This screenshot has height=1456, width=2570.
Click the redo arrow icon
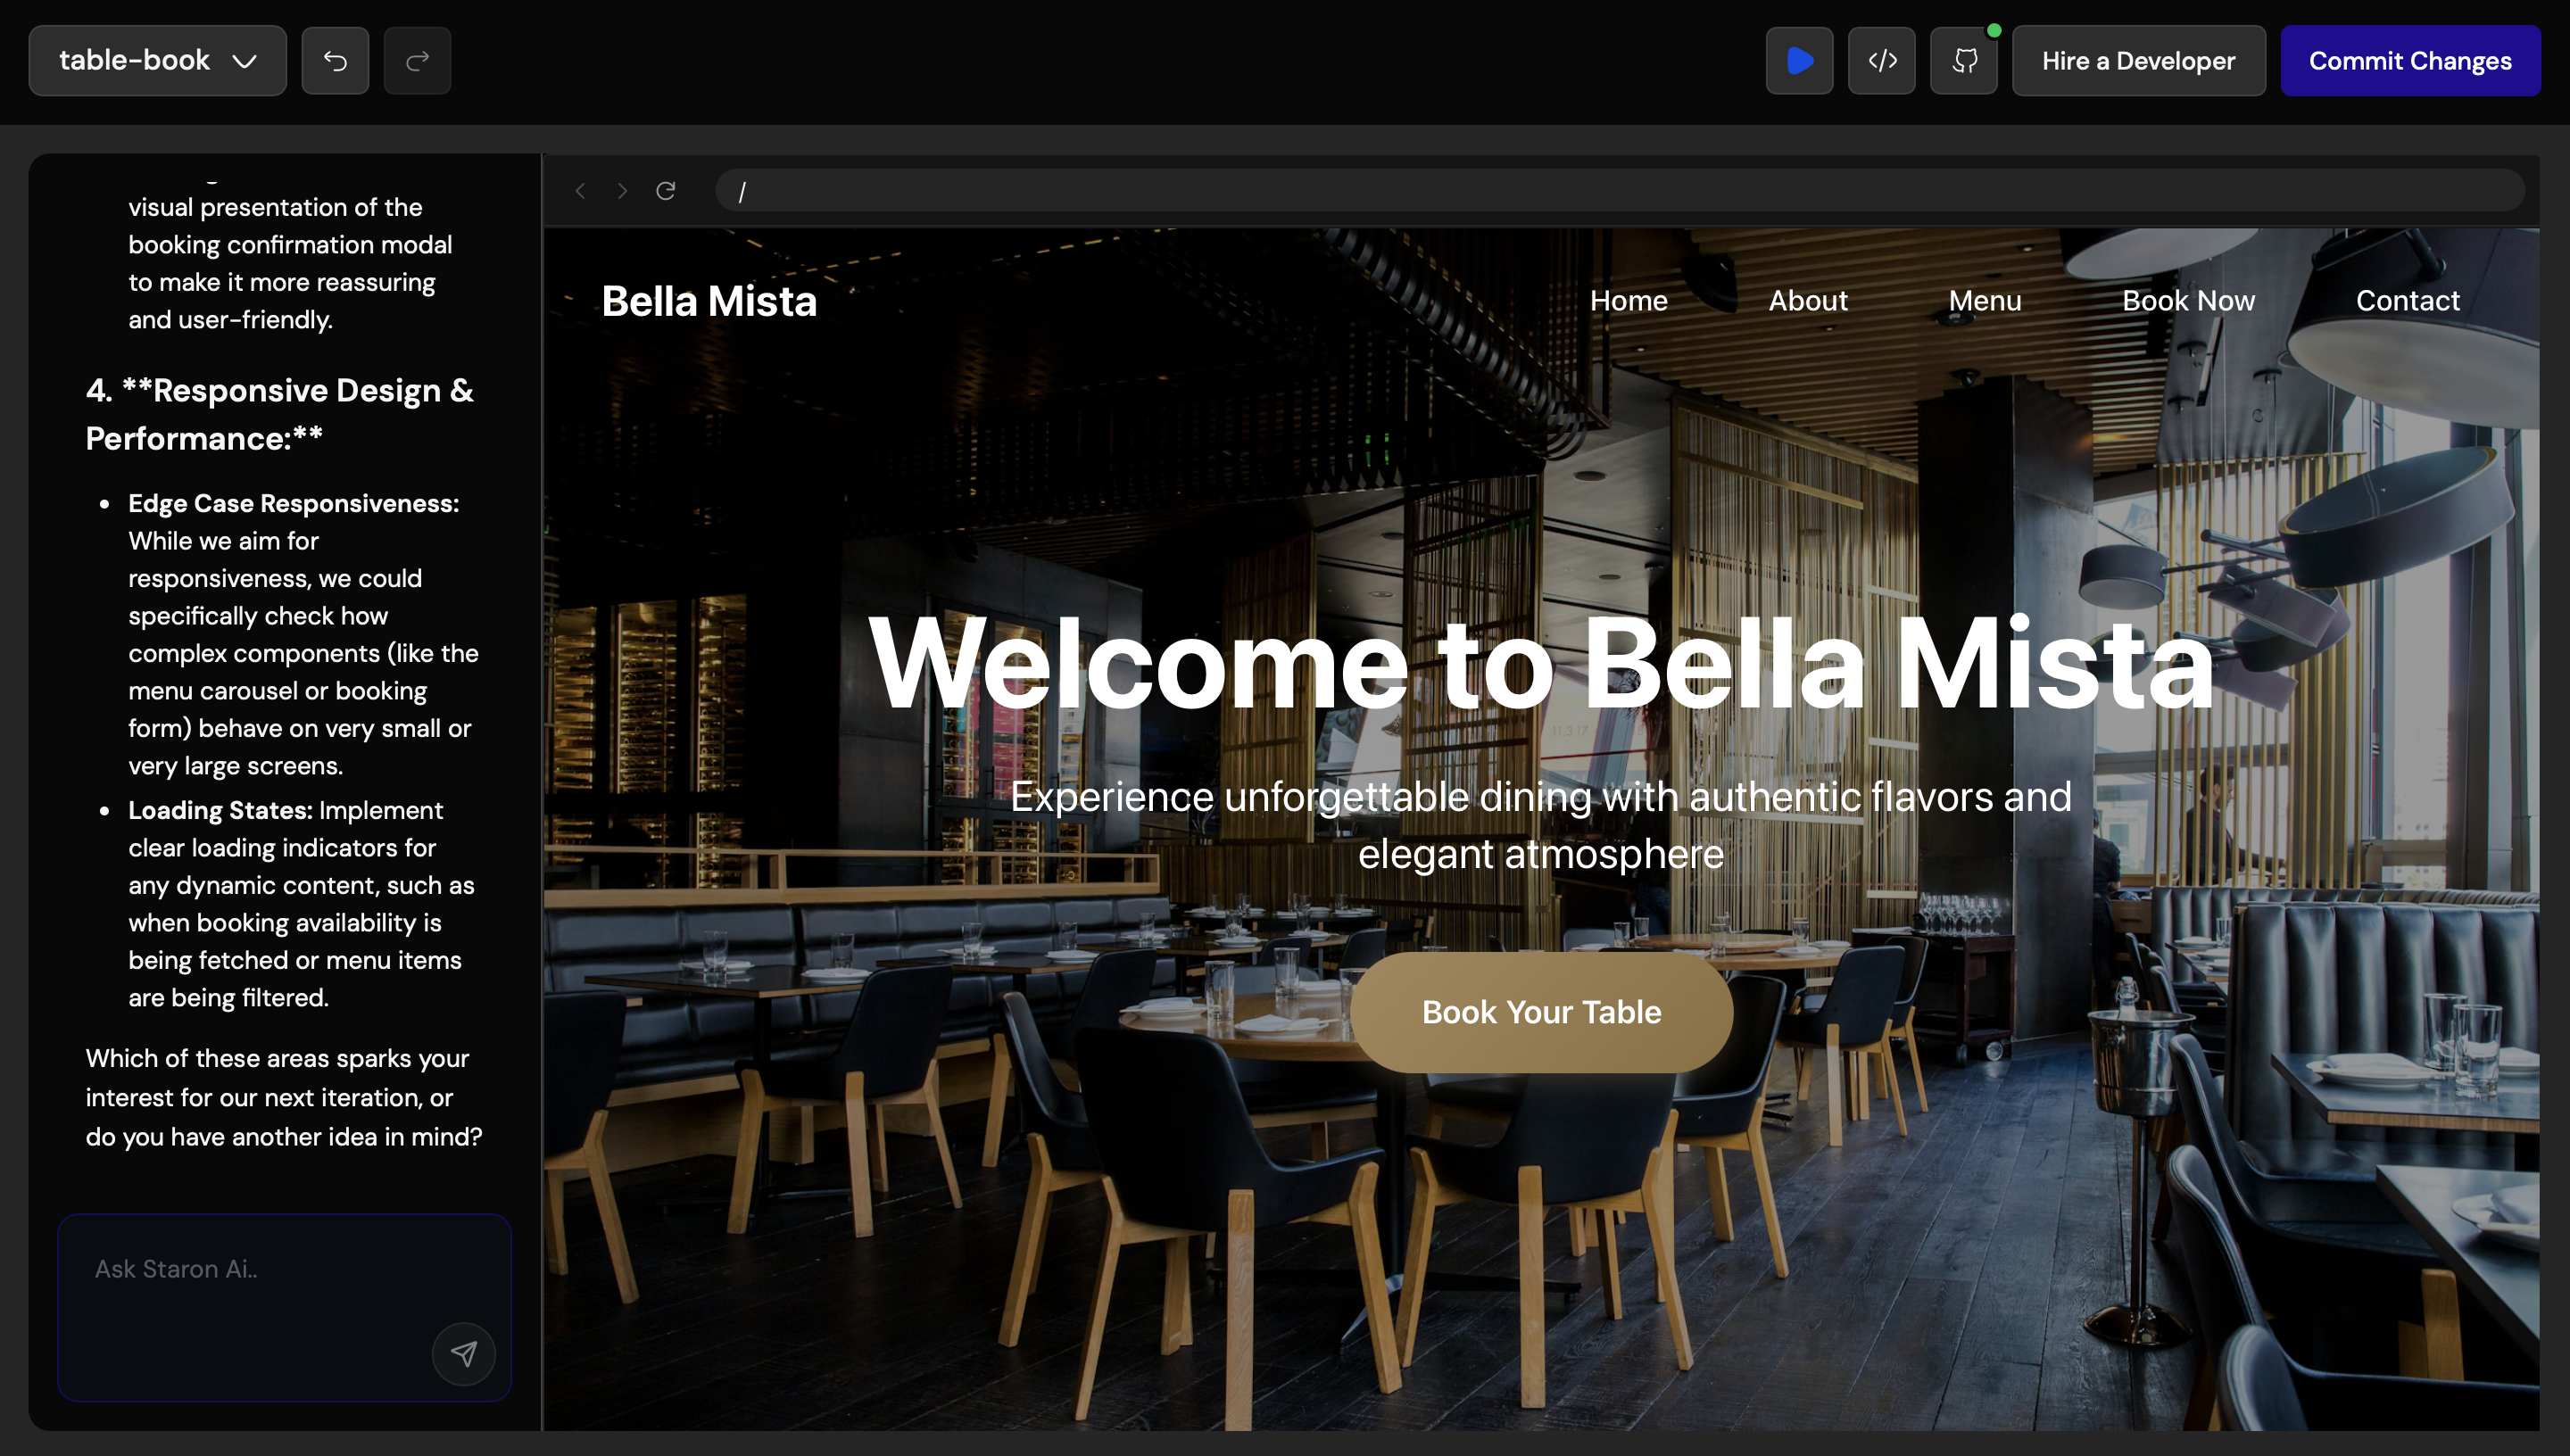tap(417, 61)
